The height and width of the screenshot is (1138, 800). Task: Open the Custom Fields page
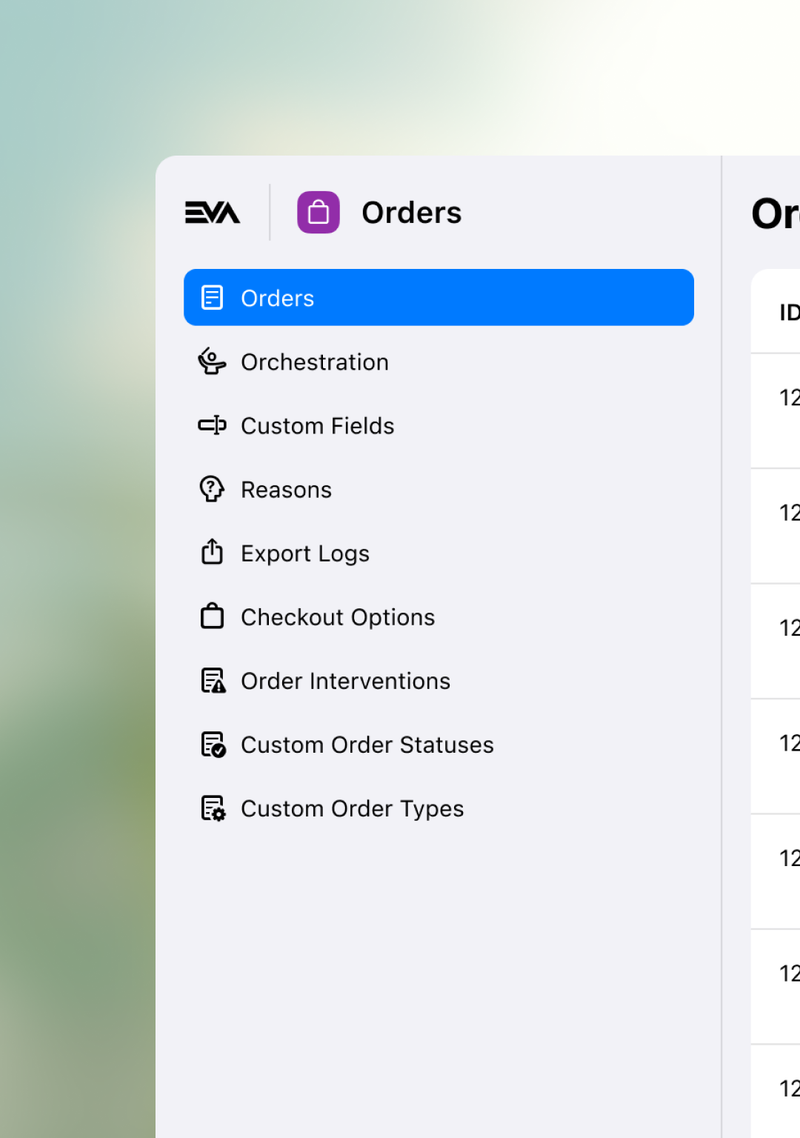pyautogui.click(x=317, y=425)
